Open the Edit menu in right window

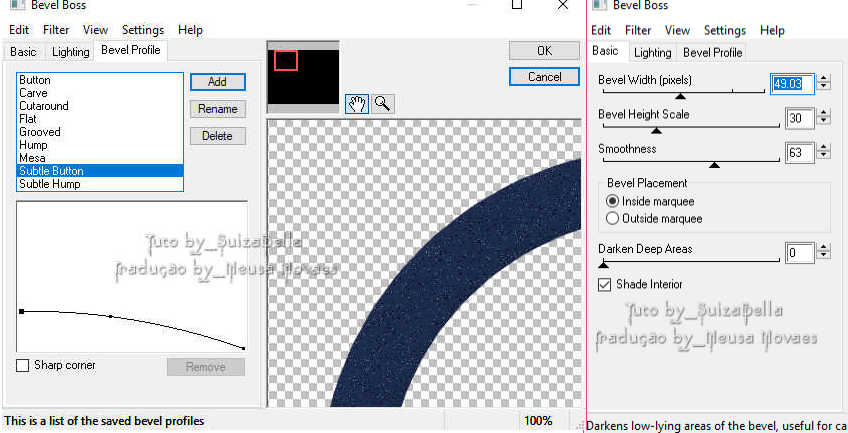pos(601,30)
